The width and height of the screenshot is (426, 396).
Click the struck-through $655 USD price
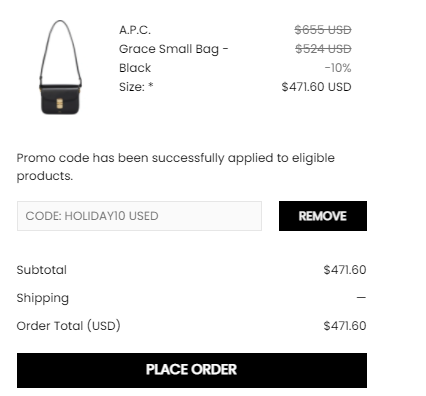click(323, 30)
